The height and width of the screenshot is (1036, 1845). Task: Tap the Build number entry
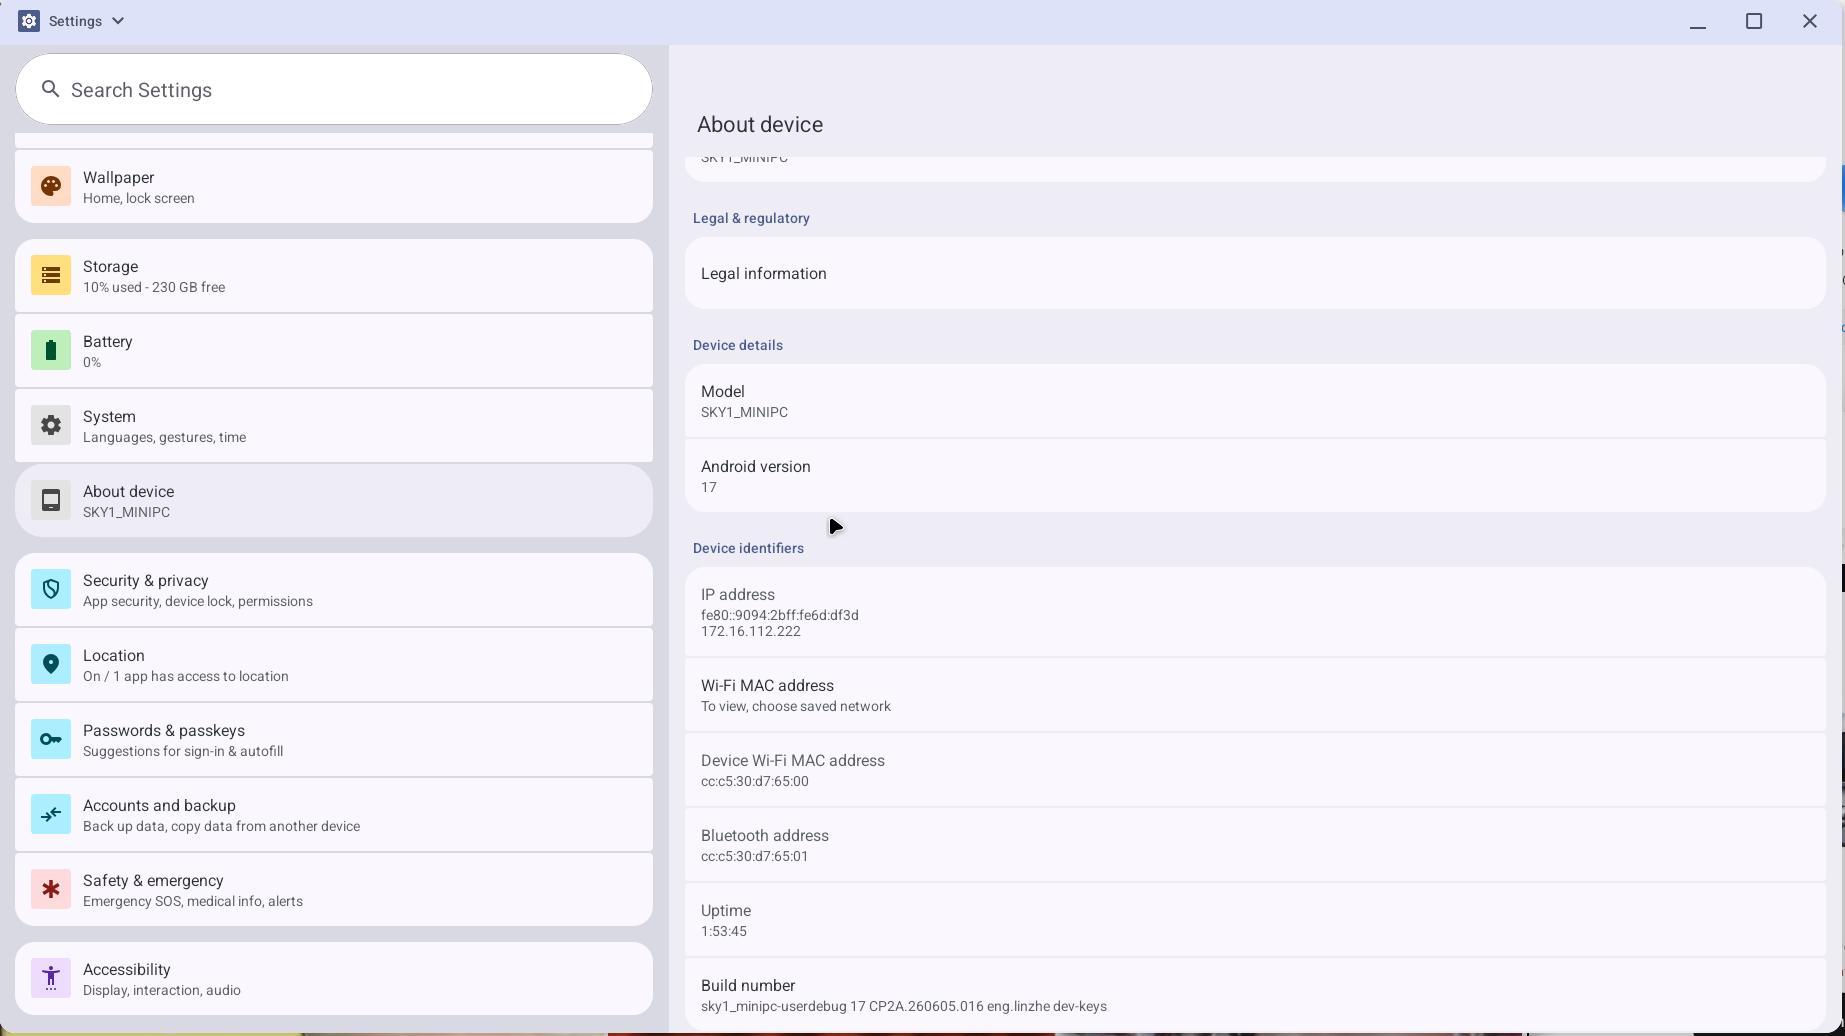(1255, 995)
